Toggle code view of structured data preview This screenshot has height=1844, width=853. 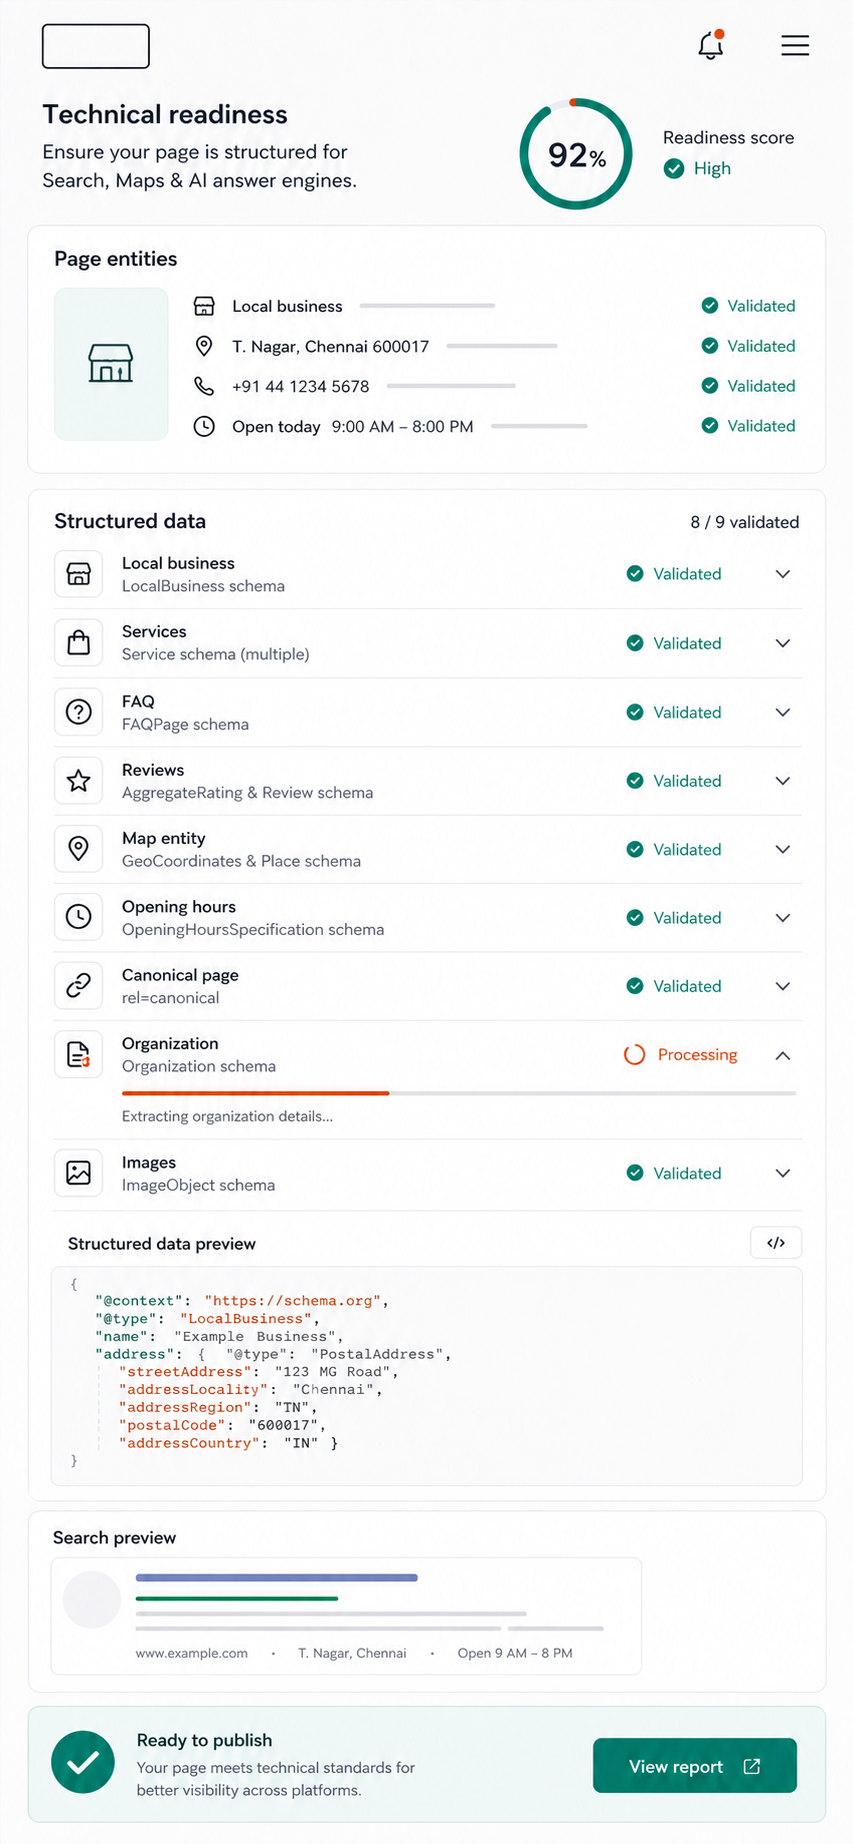click(776, 1242)
